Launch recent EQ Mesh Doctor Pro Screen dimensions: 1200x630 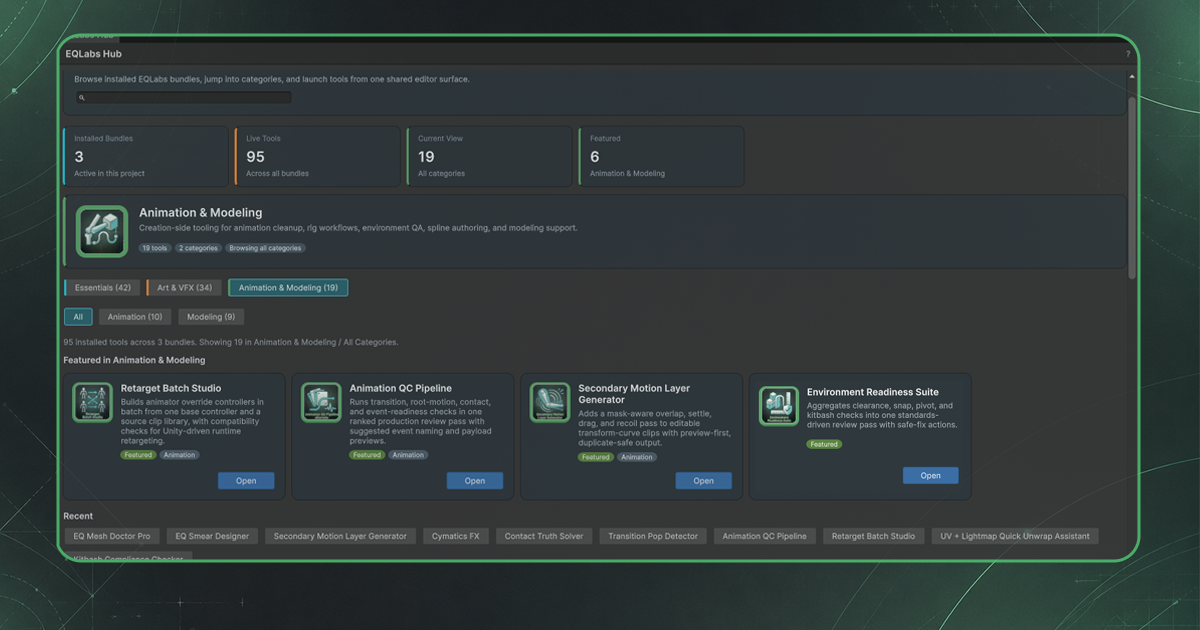[112, 536]
